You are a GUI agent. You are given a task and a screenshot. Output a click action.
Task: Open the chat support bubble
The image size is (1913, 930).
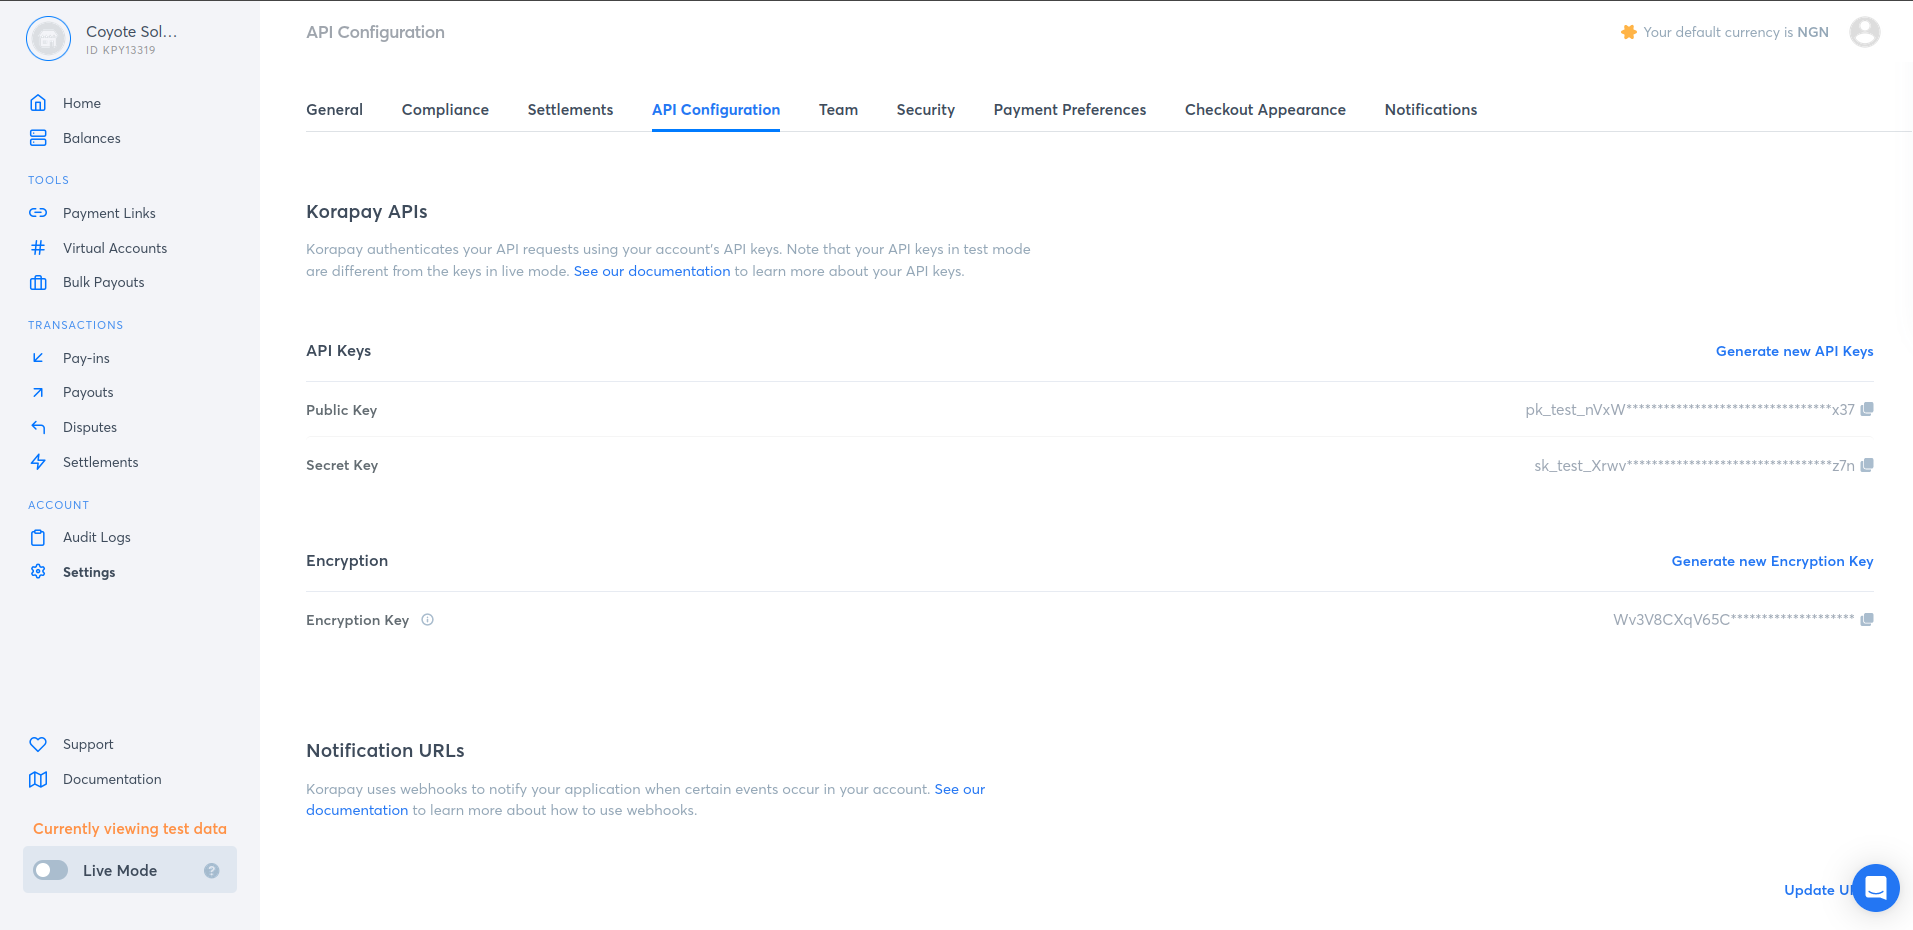click(1875, 887)
